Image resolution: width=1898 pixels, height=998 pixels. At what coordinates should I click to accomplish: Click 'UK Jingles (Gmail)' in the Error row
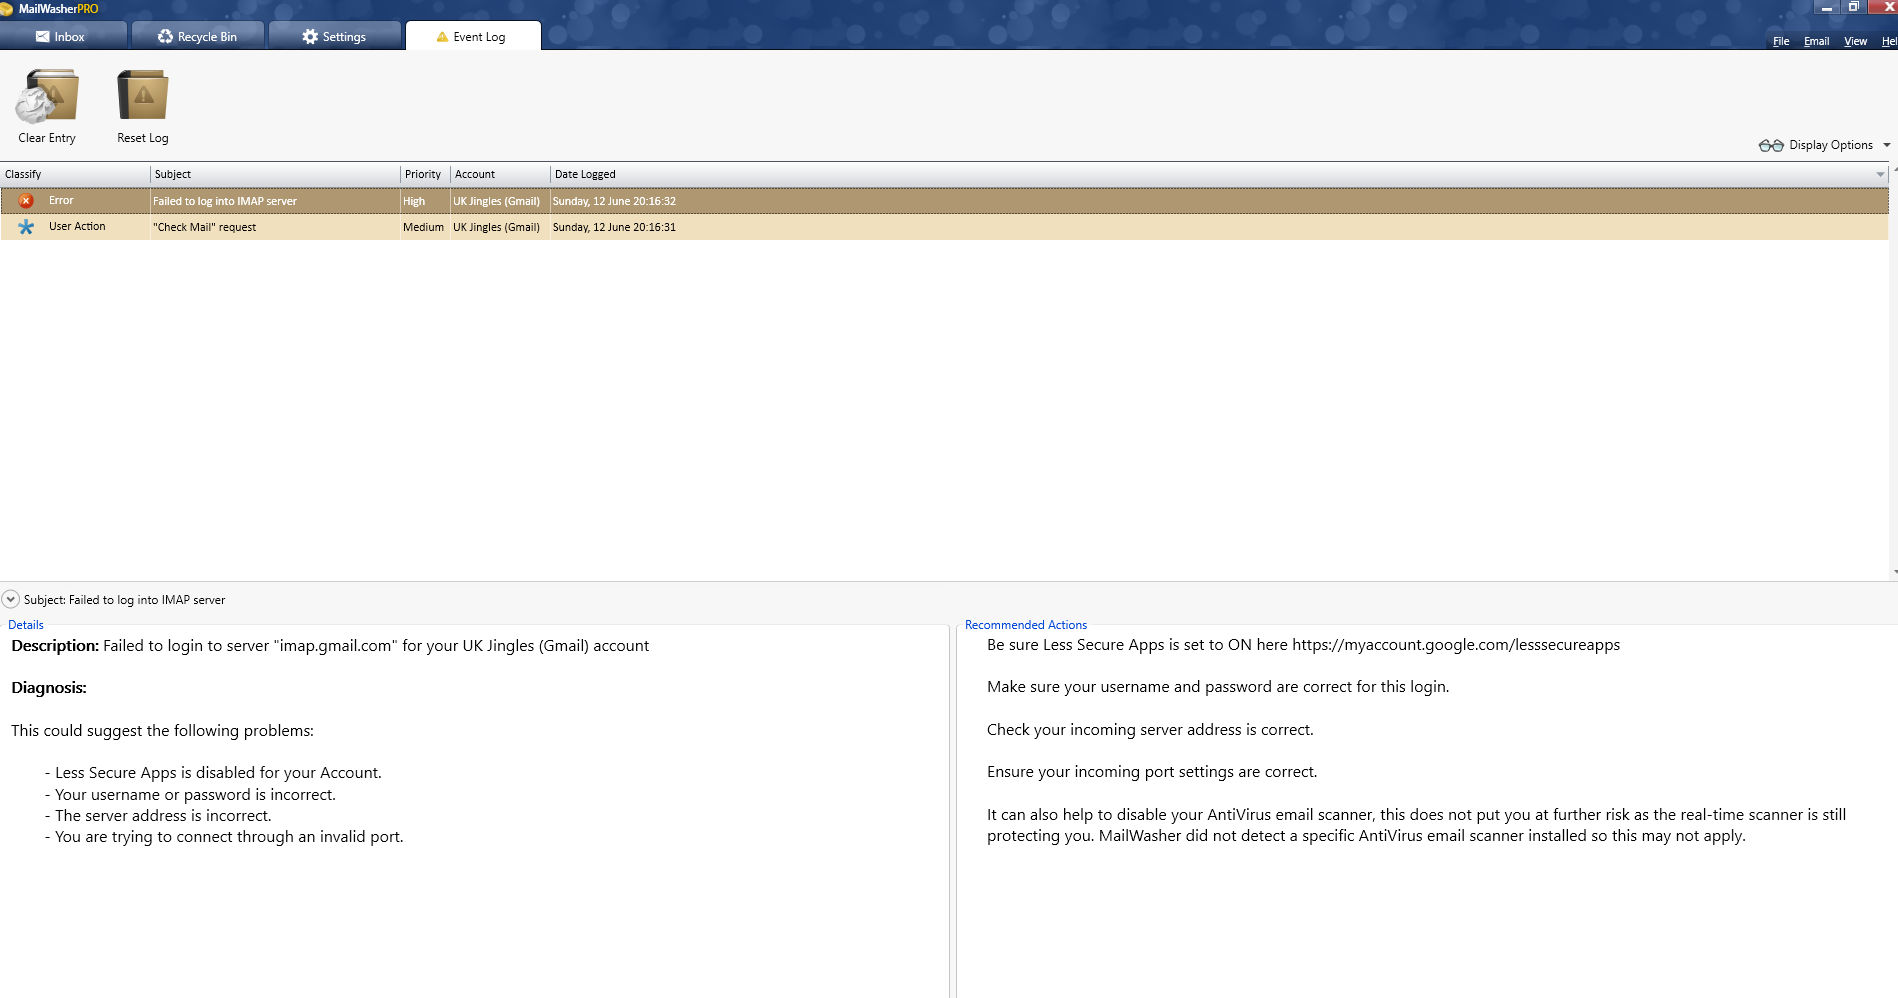tap(496, 201)
